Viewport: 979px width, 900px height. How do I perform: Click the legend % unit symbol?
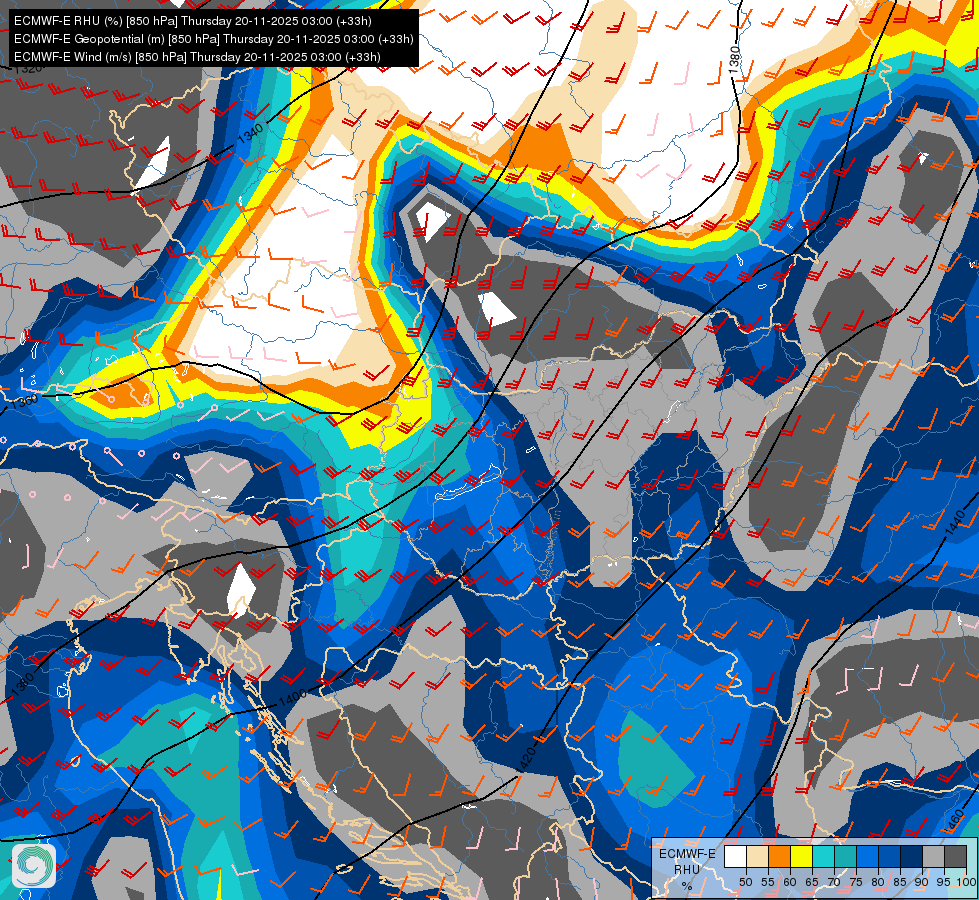(x=687, y=886)
